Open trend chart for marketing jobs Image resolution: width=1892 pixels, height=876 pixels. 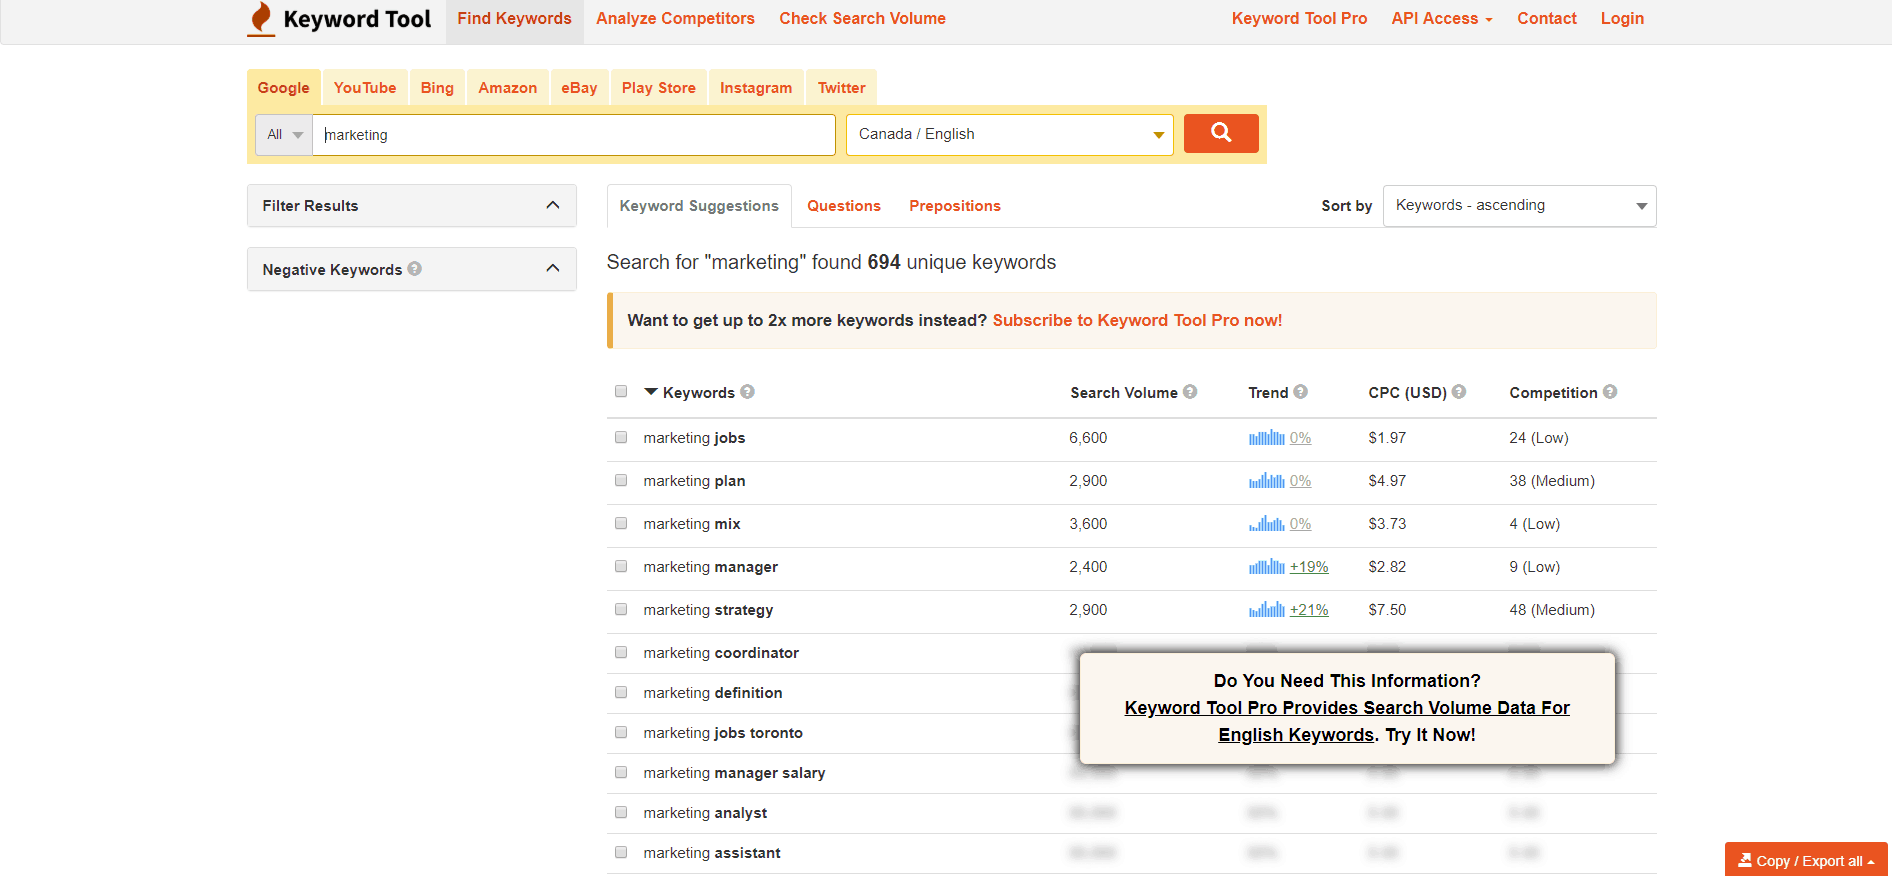(x=1266, y=438)
